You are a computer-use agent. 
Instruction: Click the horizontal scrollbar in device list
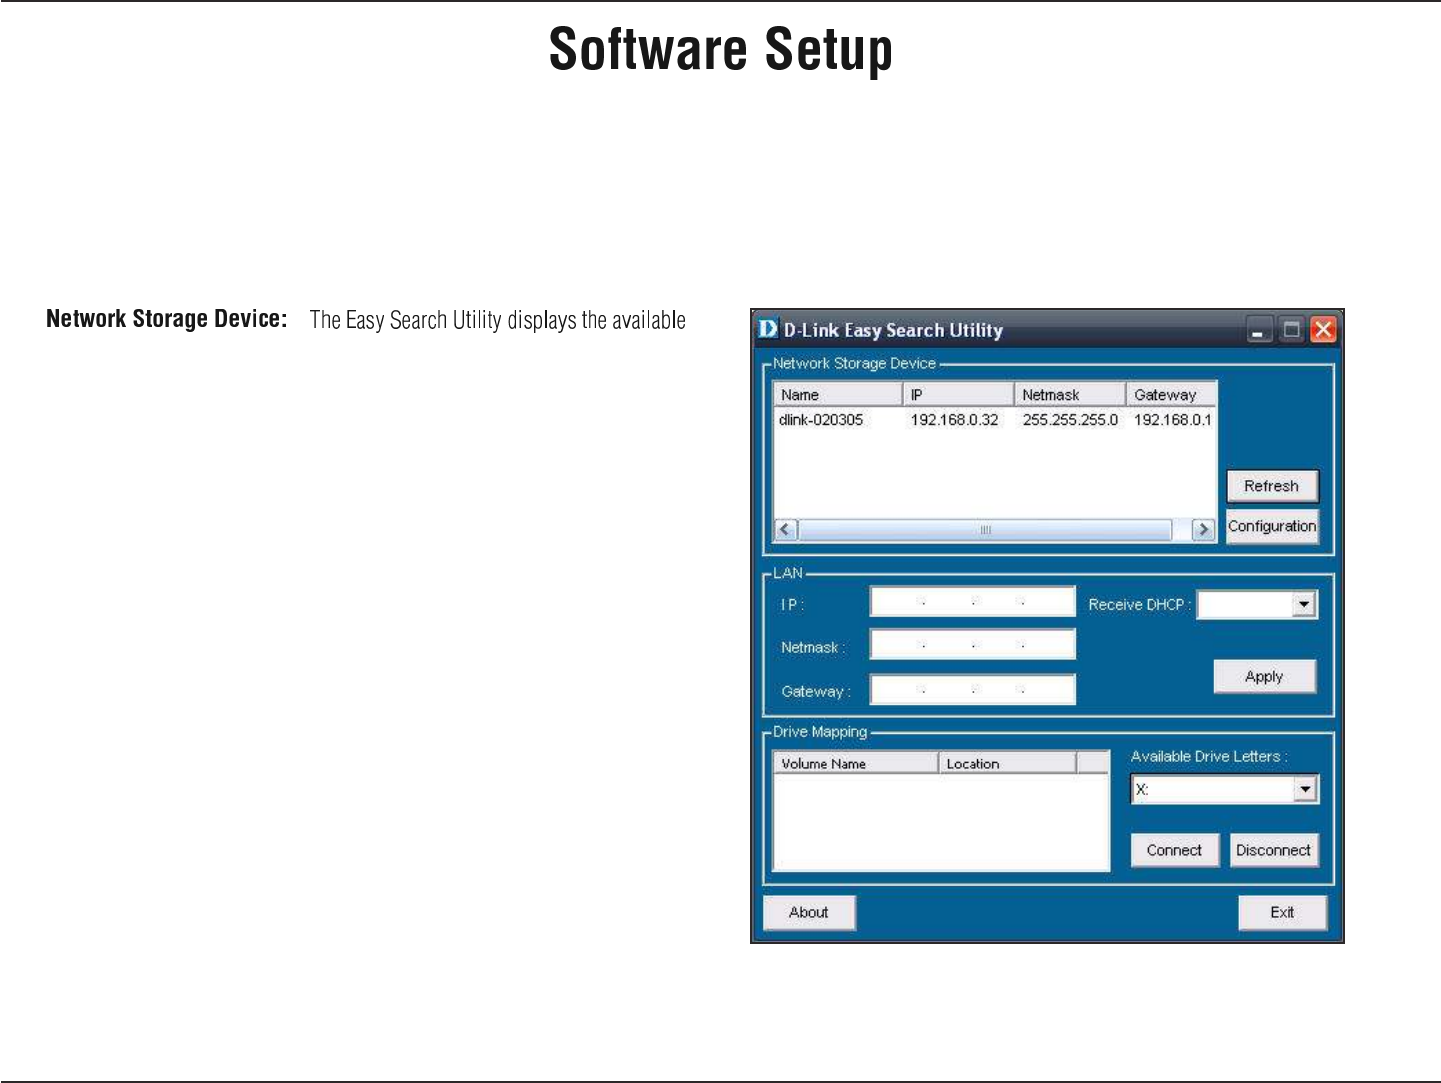[x=985, y=529]
